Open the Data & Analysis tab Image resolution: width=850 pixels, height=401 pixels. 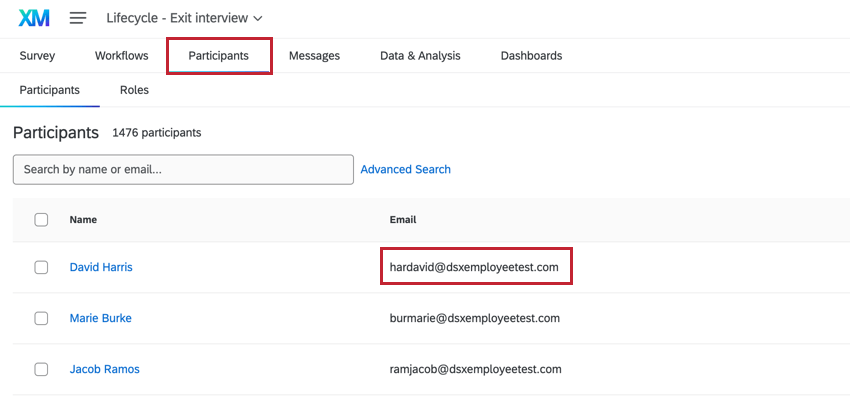coord(420,56)
